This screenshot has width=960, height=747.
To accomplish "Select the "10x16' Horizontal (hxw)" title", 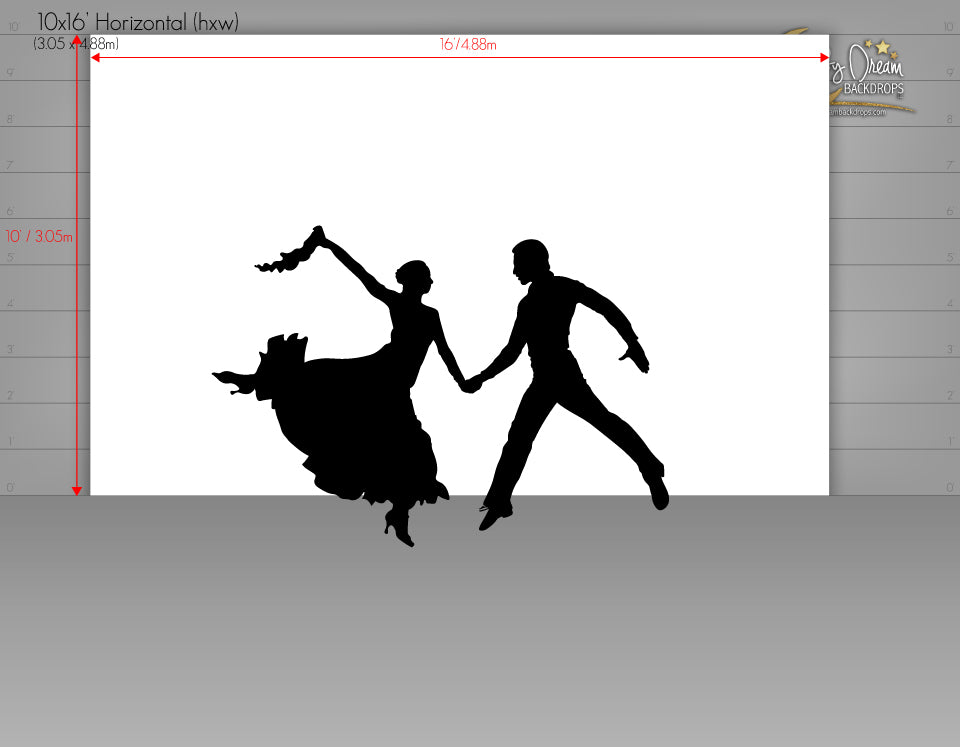I will click(138, 22).
